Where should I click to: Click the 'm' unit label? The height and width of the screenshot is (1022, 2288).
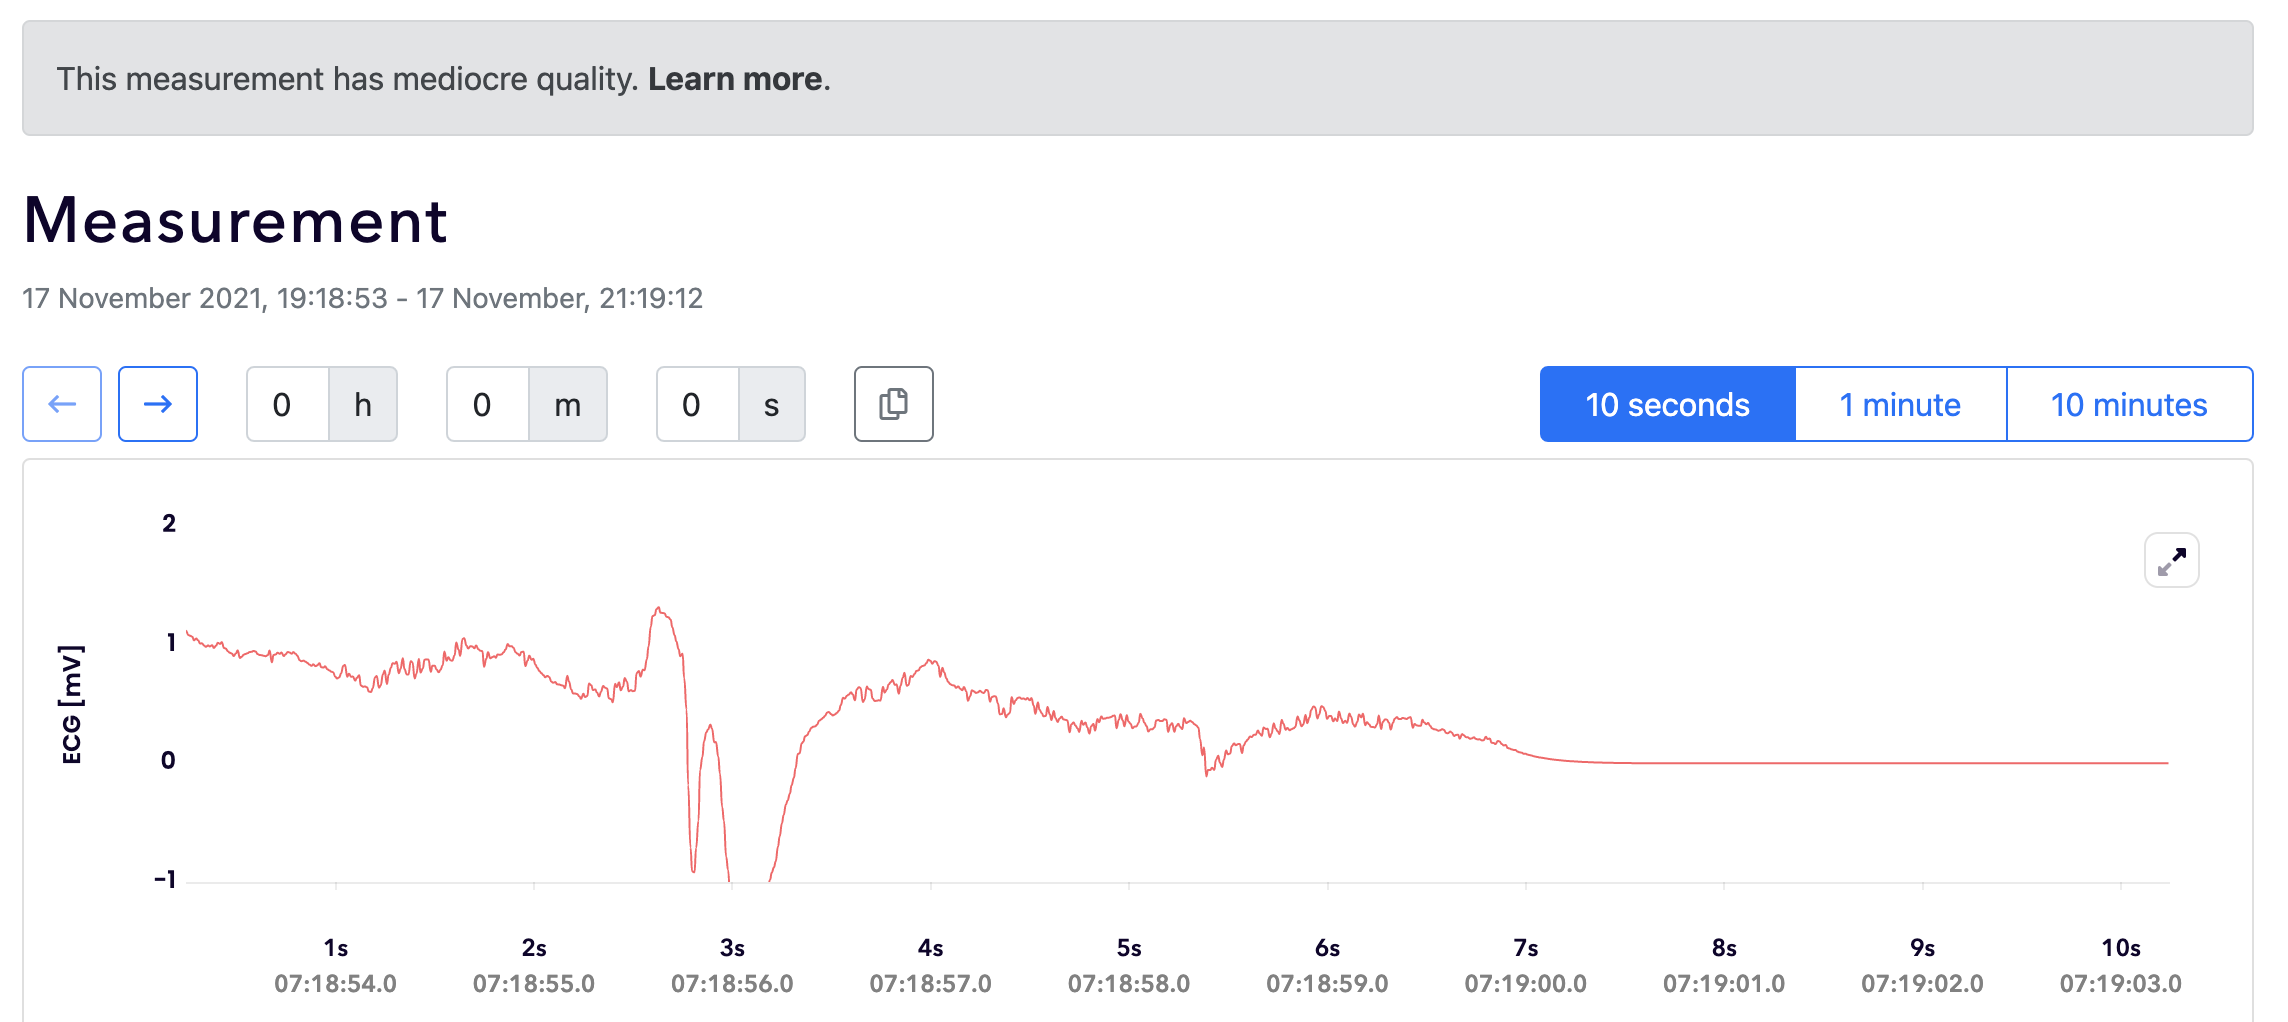pyautogui.click(x=567, y=404)
